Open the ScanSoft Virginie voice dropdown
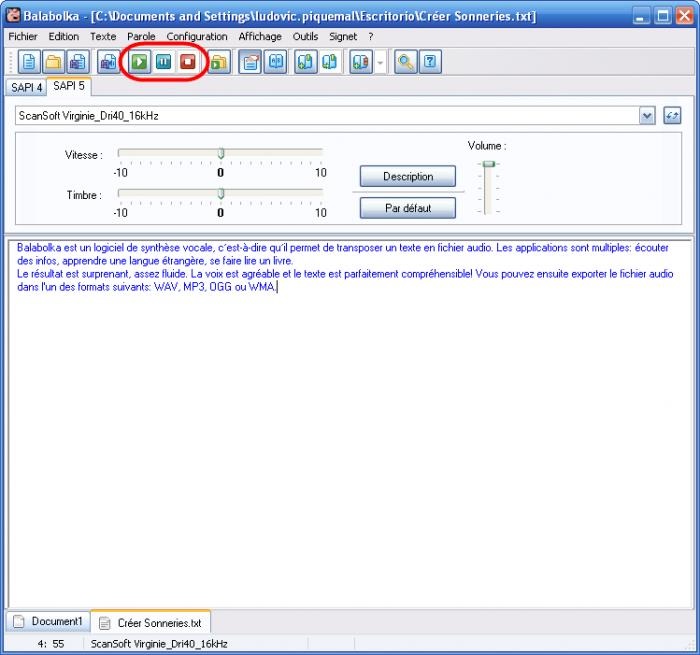This screenshot has height=655, width=700. pos(647,116)
